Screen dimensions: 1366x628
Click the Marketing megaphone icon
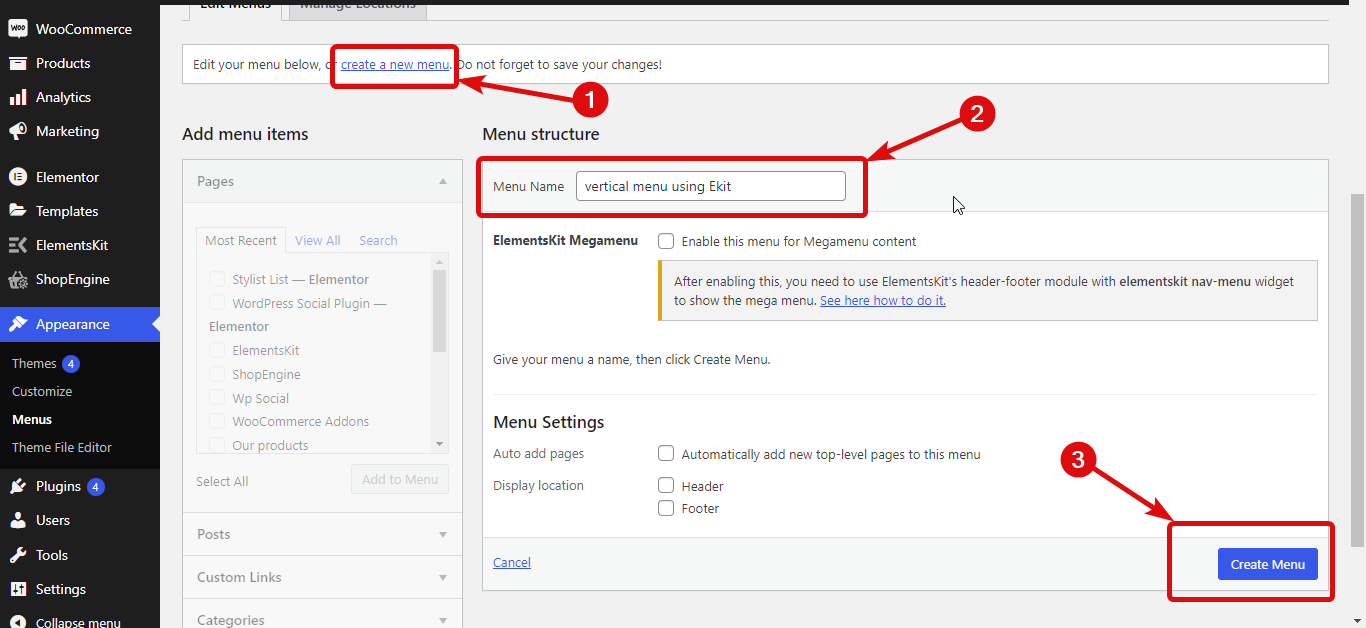(x=17, y=131)
